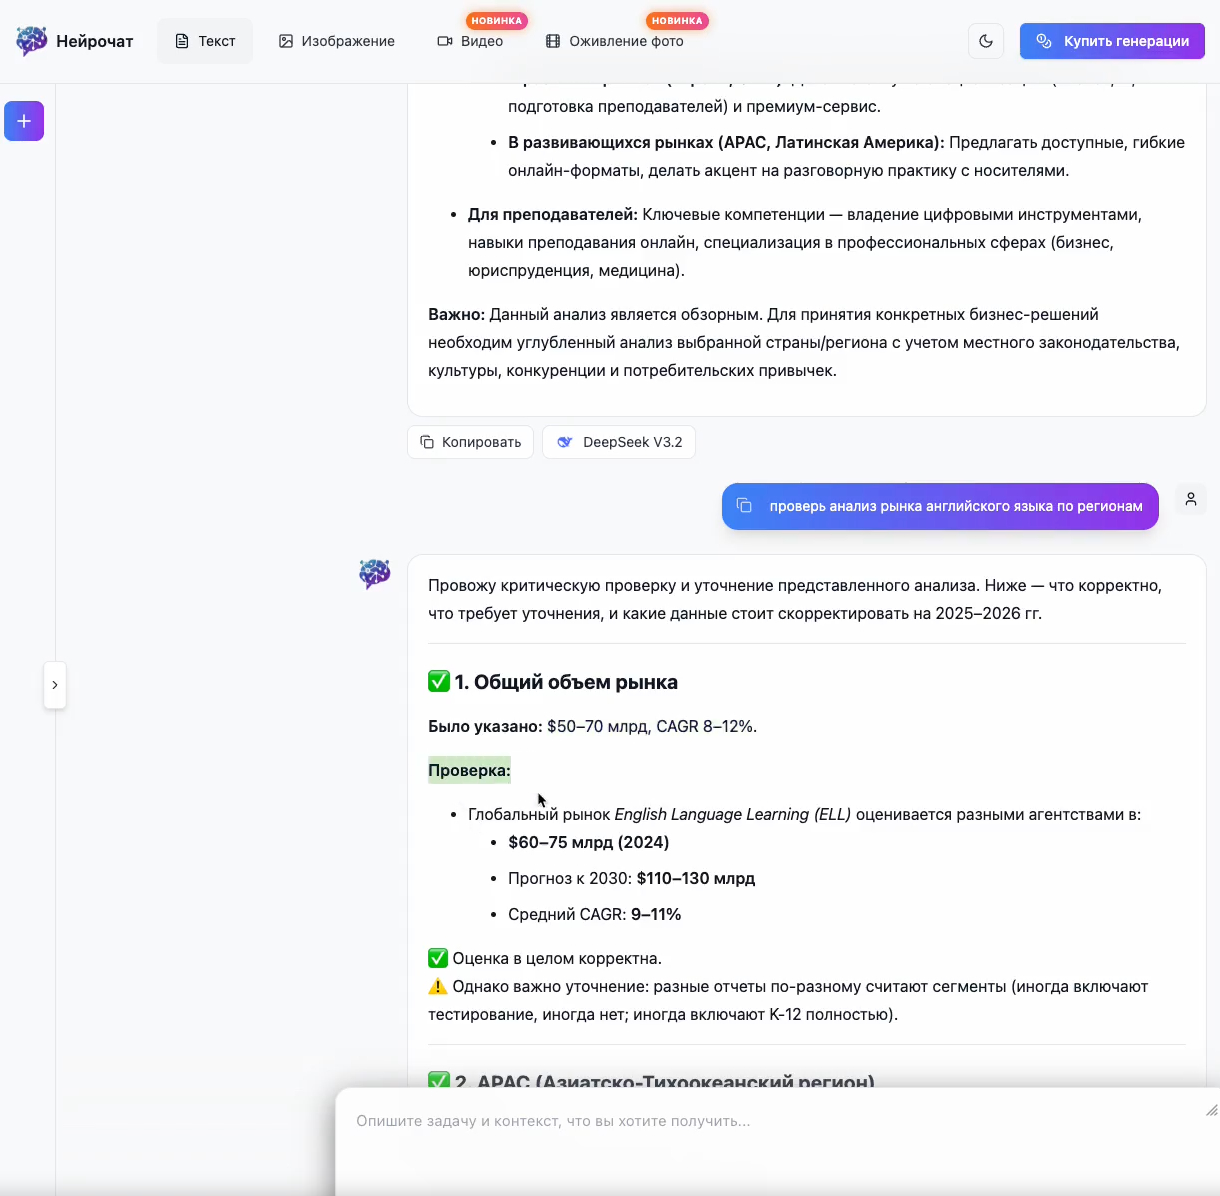
Task: Open the Видео tab
Action: 470,41
